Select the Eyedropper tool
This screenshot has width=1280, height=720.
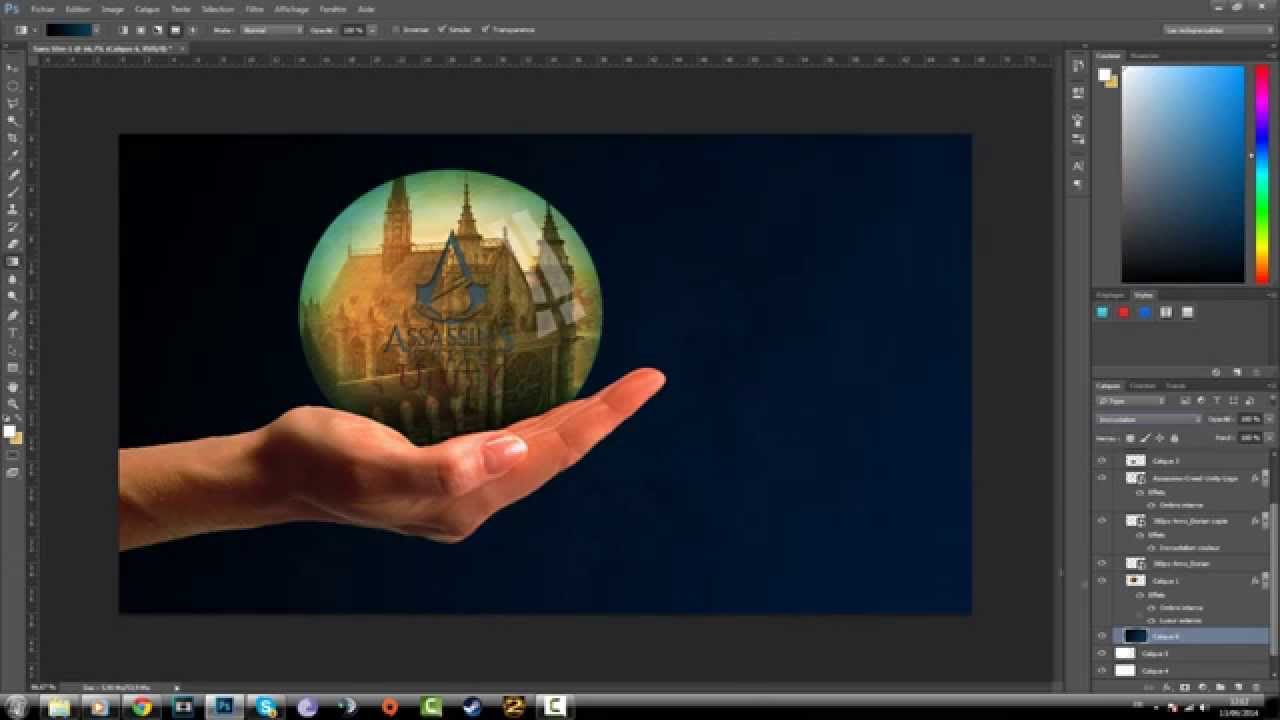[13, 156]
